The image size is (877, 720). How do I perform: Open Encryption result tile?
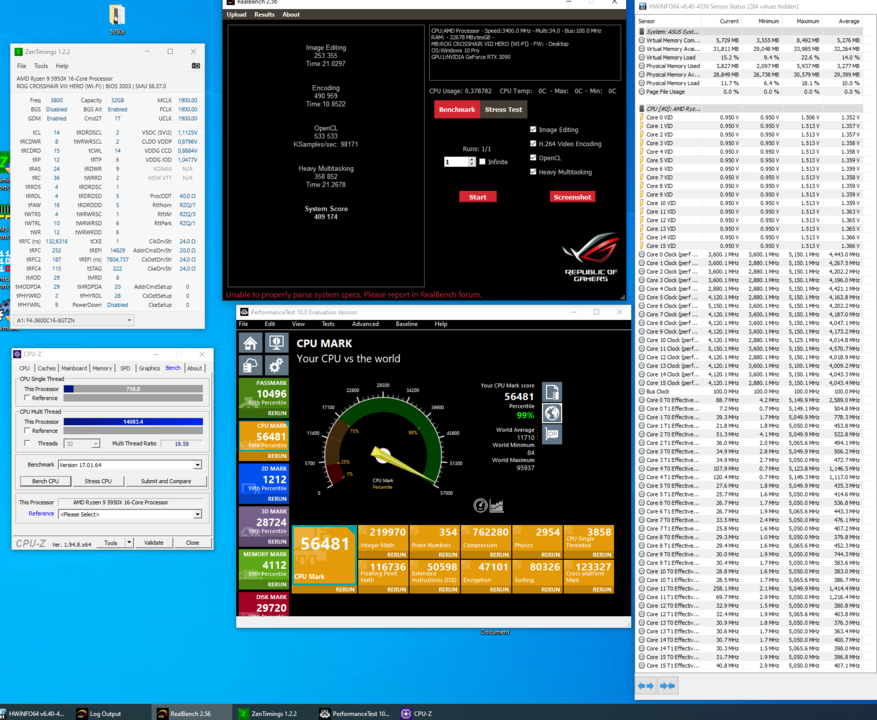[x=486, y=576]
